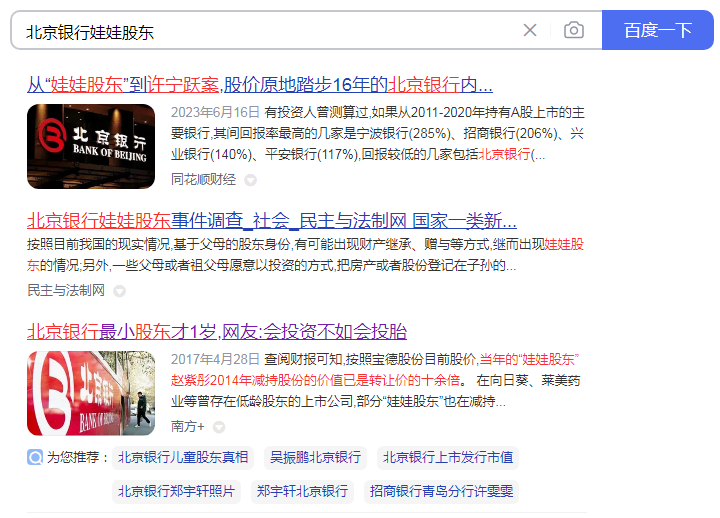This screenshot has width=720, height=518.
Task: Expand the dropdown arrow beside 民主与法制网
Action: 119,291
